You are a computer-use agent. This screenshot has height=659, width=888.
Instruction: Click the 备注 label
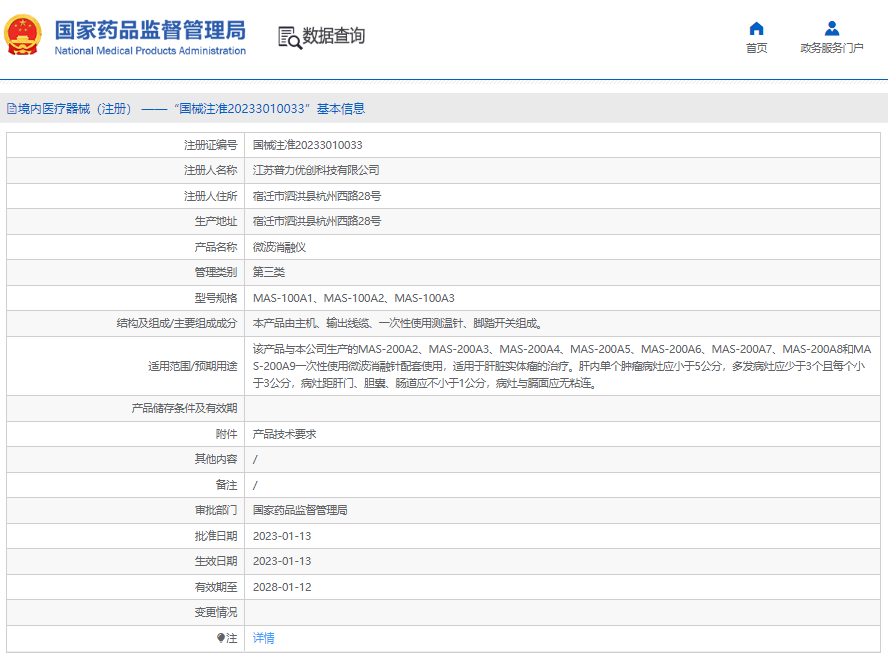pos(227,485)
